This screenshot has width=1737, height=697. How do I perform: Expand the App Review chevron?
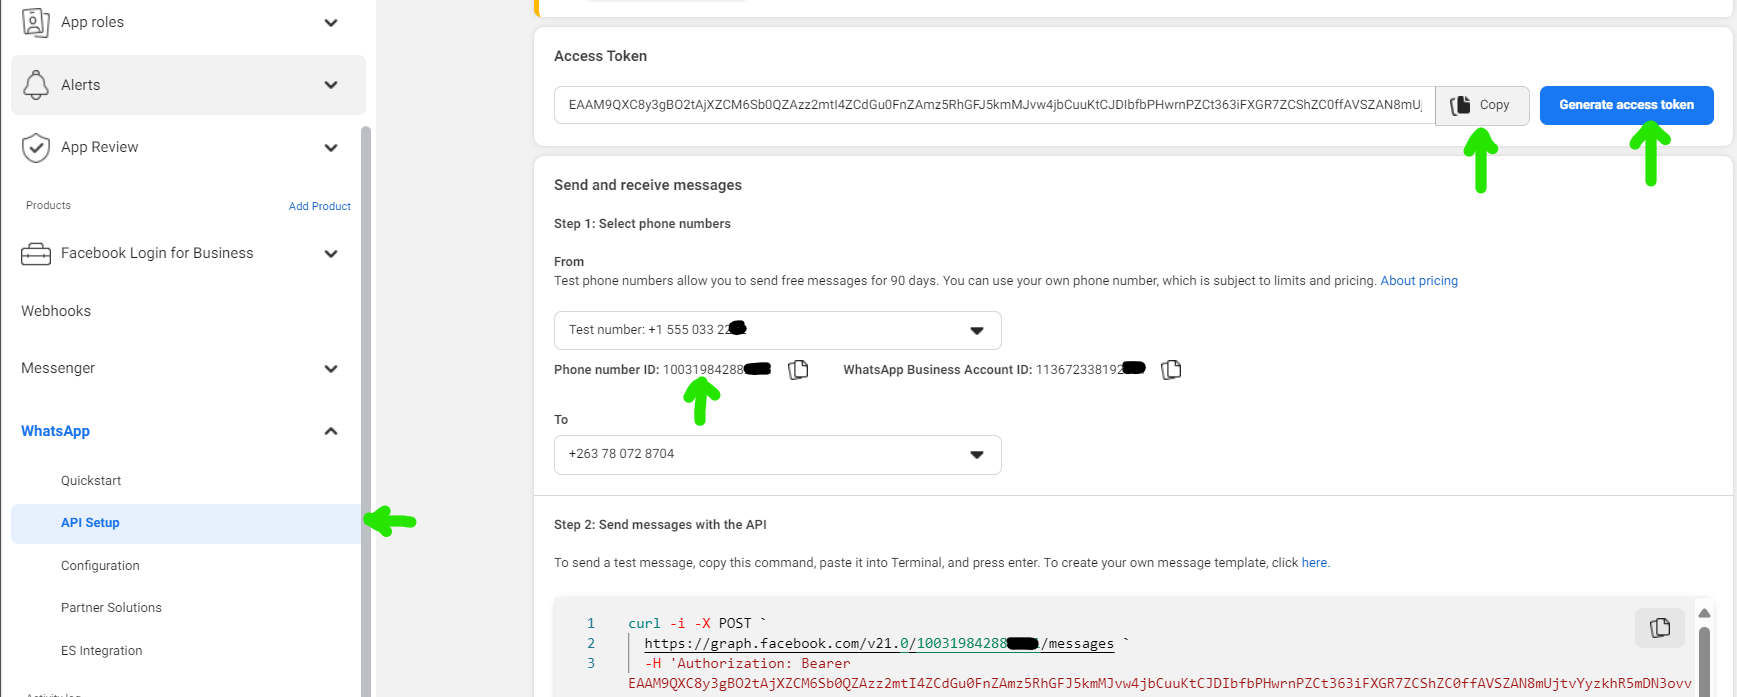coord(331,148)
